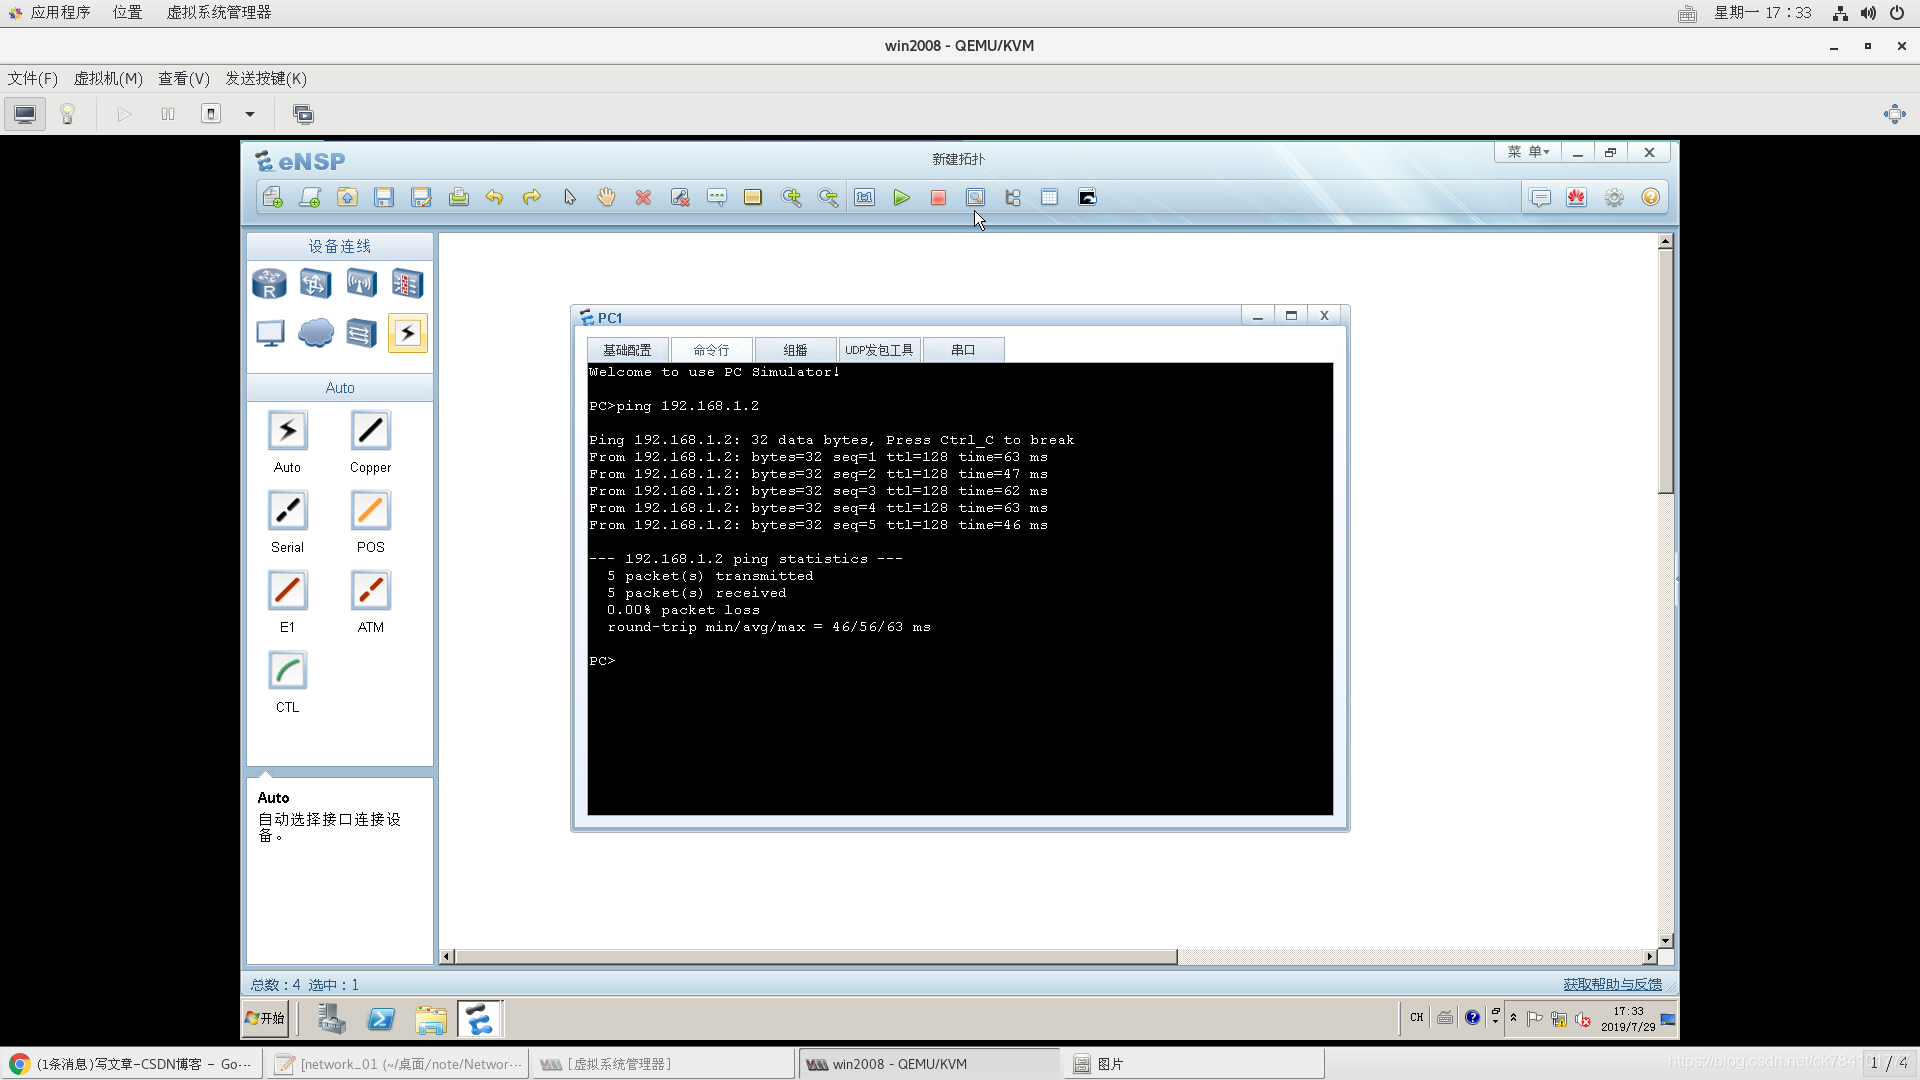The width and height of the screenshot is (1920, 1080).
Task: Start devices with the green play button
Action: 901,198
